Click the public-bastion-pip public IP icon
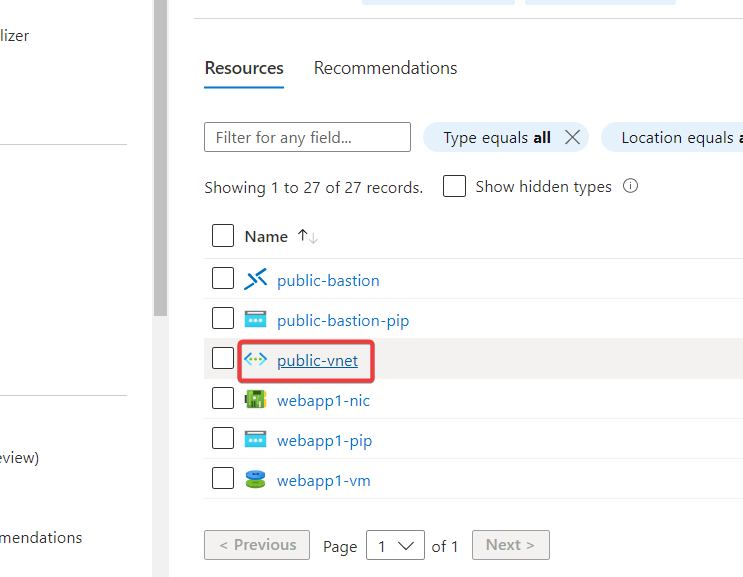Viewport: 743px width, 577px height. tap(256, 320)
